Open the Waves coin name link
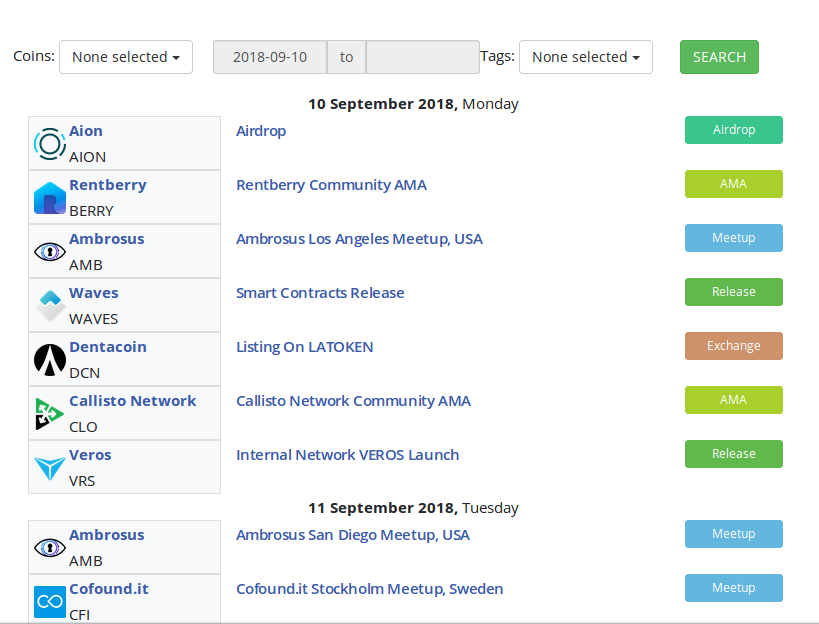The width and height of the screenshot is (819, 624). click(x=93, y=293)
